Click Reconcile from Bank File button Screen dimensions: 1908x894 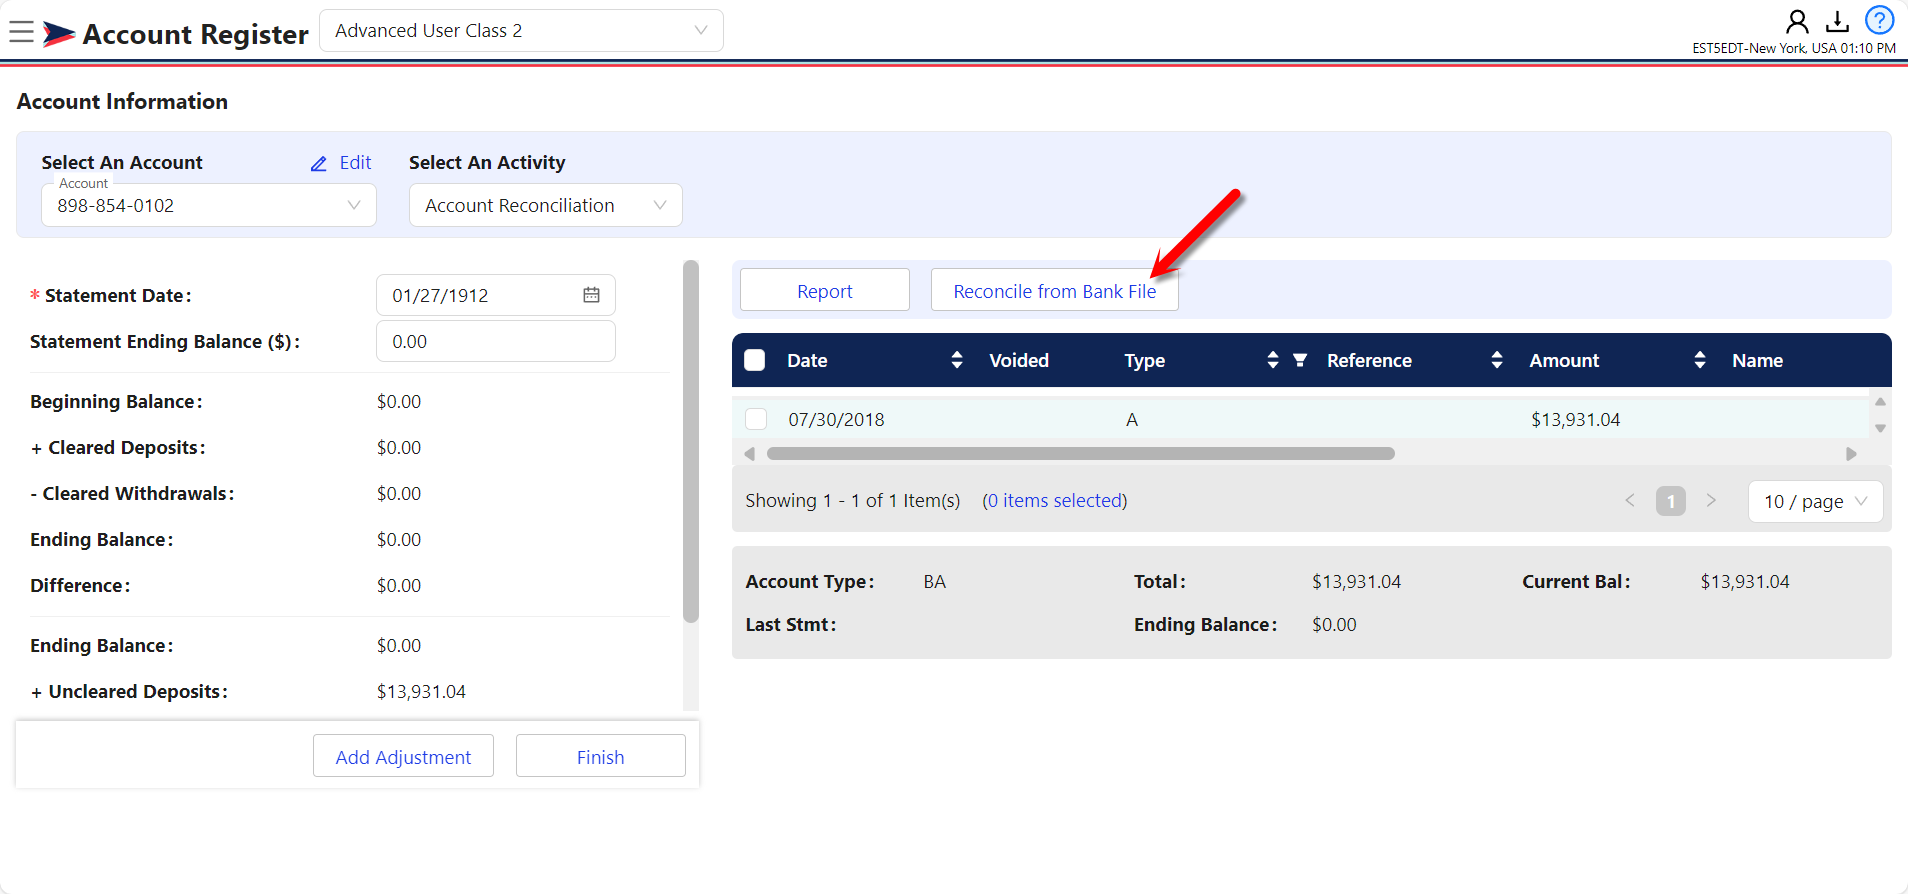(1055, 291)
